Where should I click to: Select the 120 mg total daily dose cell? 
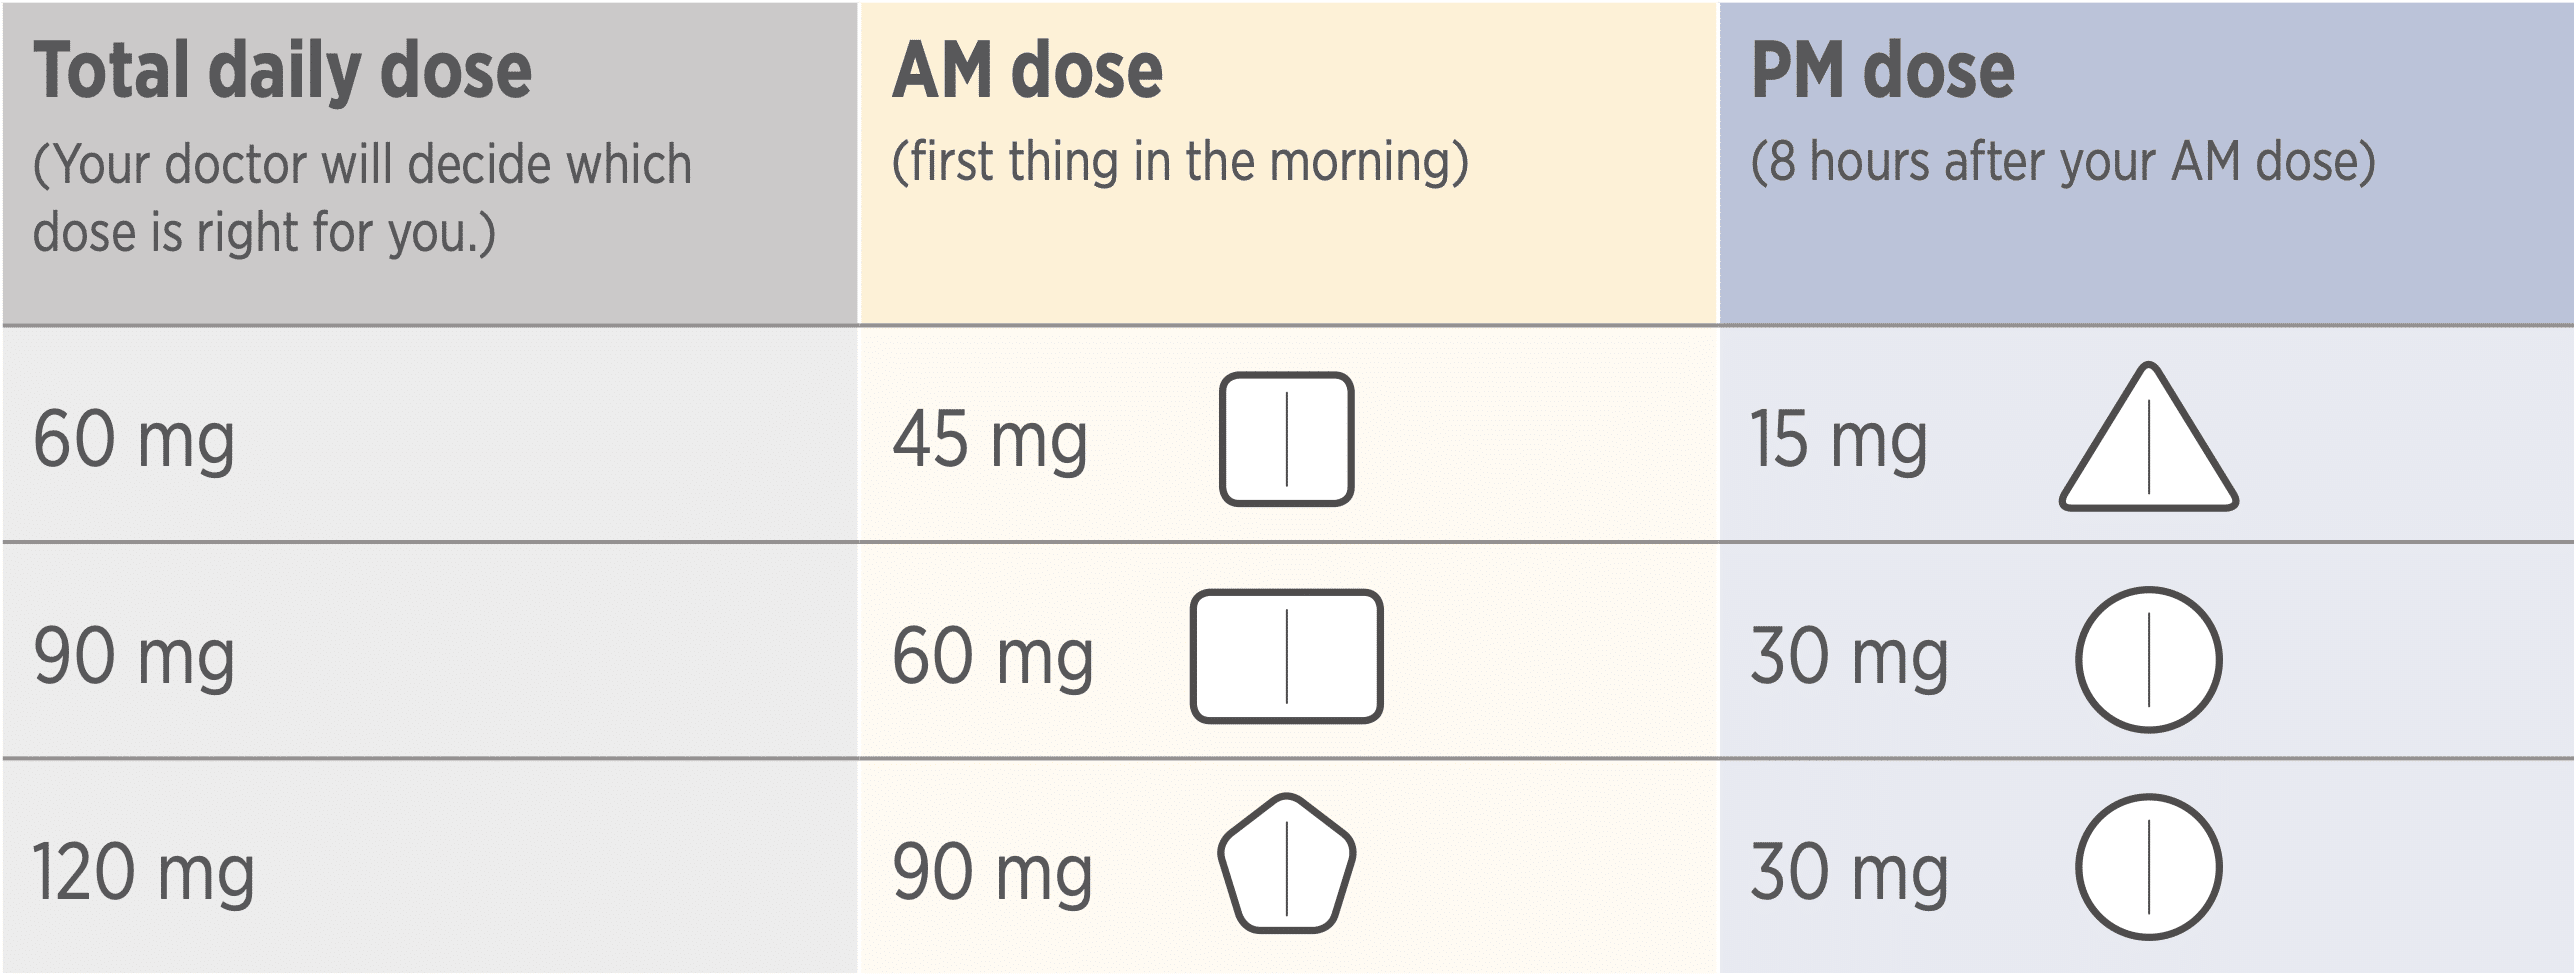(x=143, y=873)
